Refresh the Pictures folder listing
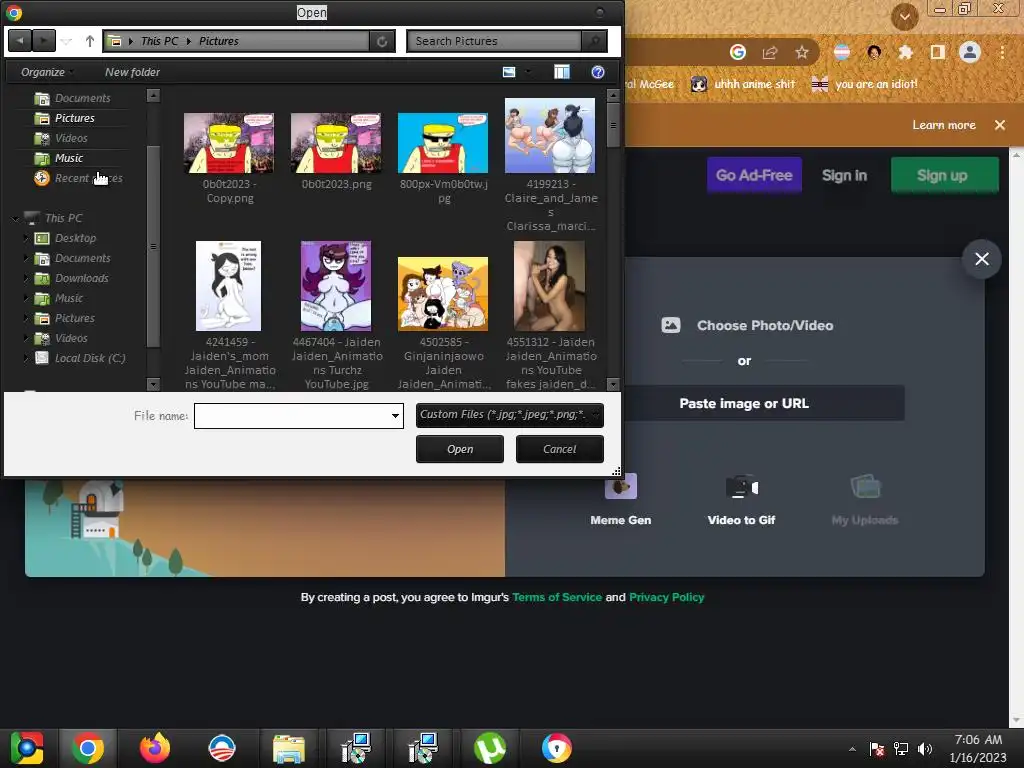This screenshot has height=768, width=1024. point(382,41)
